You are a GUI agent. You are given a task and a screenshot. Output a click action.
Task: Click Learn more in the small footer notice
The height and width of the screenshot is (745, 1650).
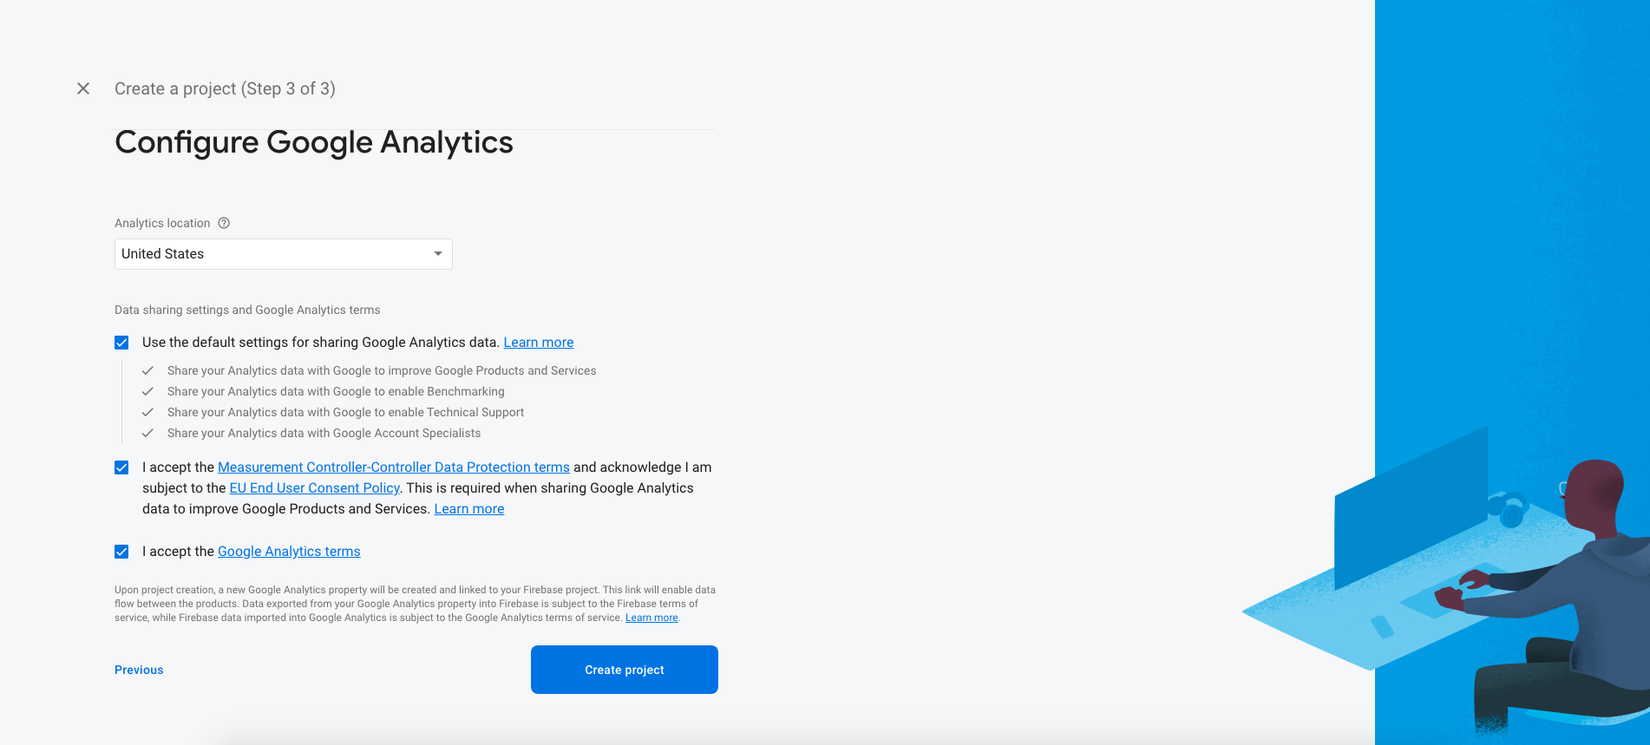[x=651, y=618]
